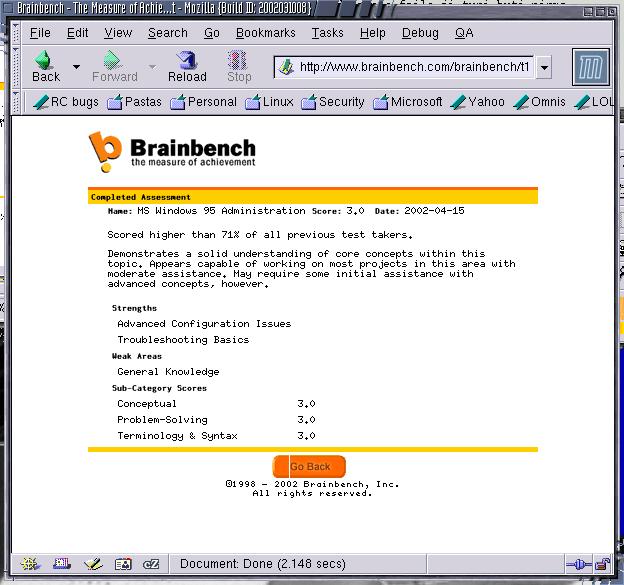This screenshot has width=624, height=585.
Task: Open the ChatZilla cZ icon in status bar
Action: click(151, 564)
